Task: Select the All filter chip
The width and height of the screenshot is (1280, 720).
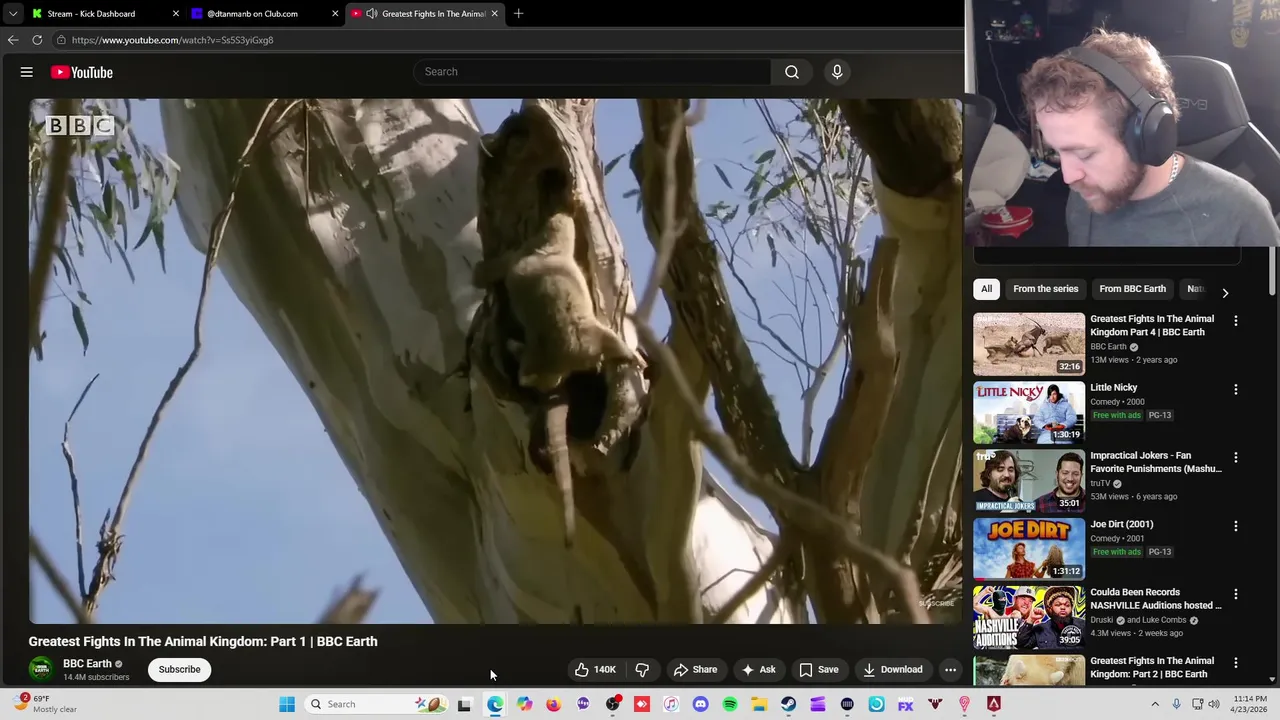Action: [986, 289]
